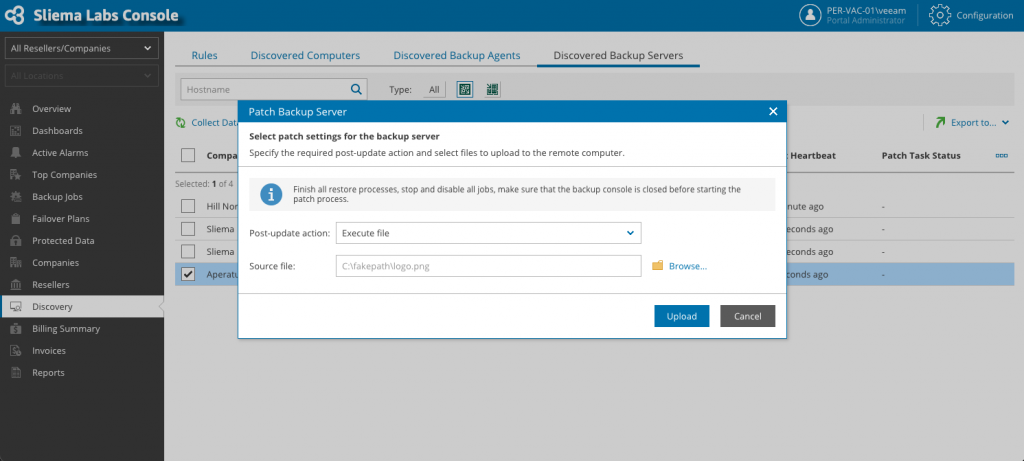This screenshot has height=461, width=1024.
Task: Click the Collect Data refresh icon
Action: click(181, 123)
